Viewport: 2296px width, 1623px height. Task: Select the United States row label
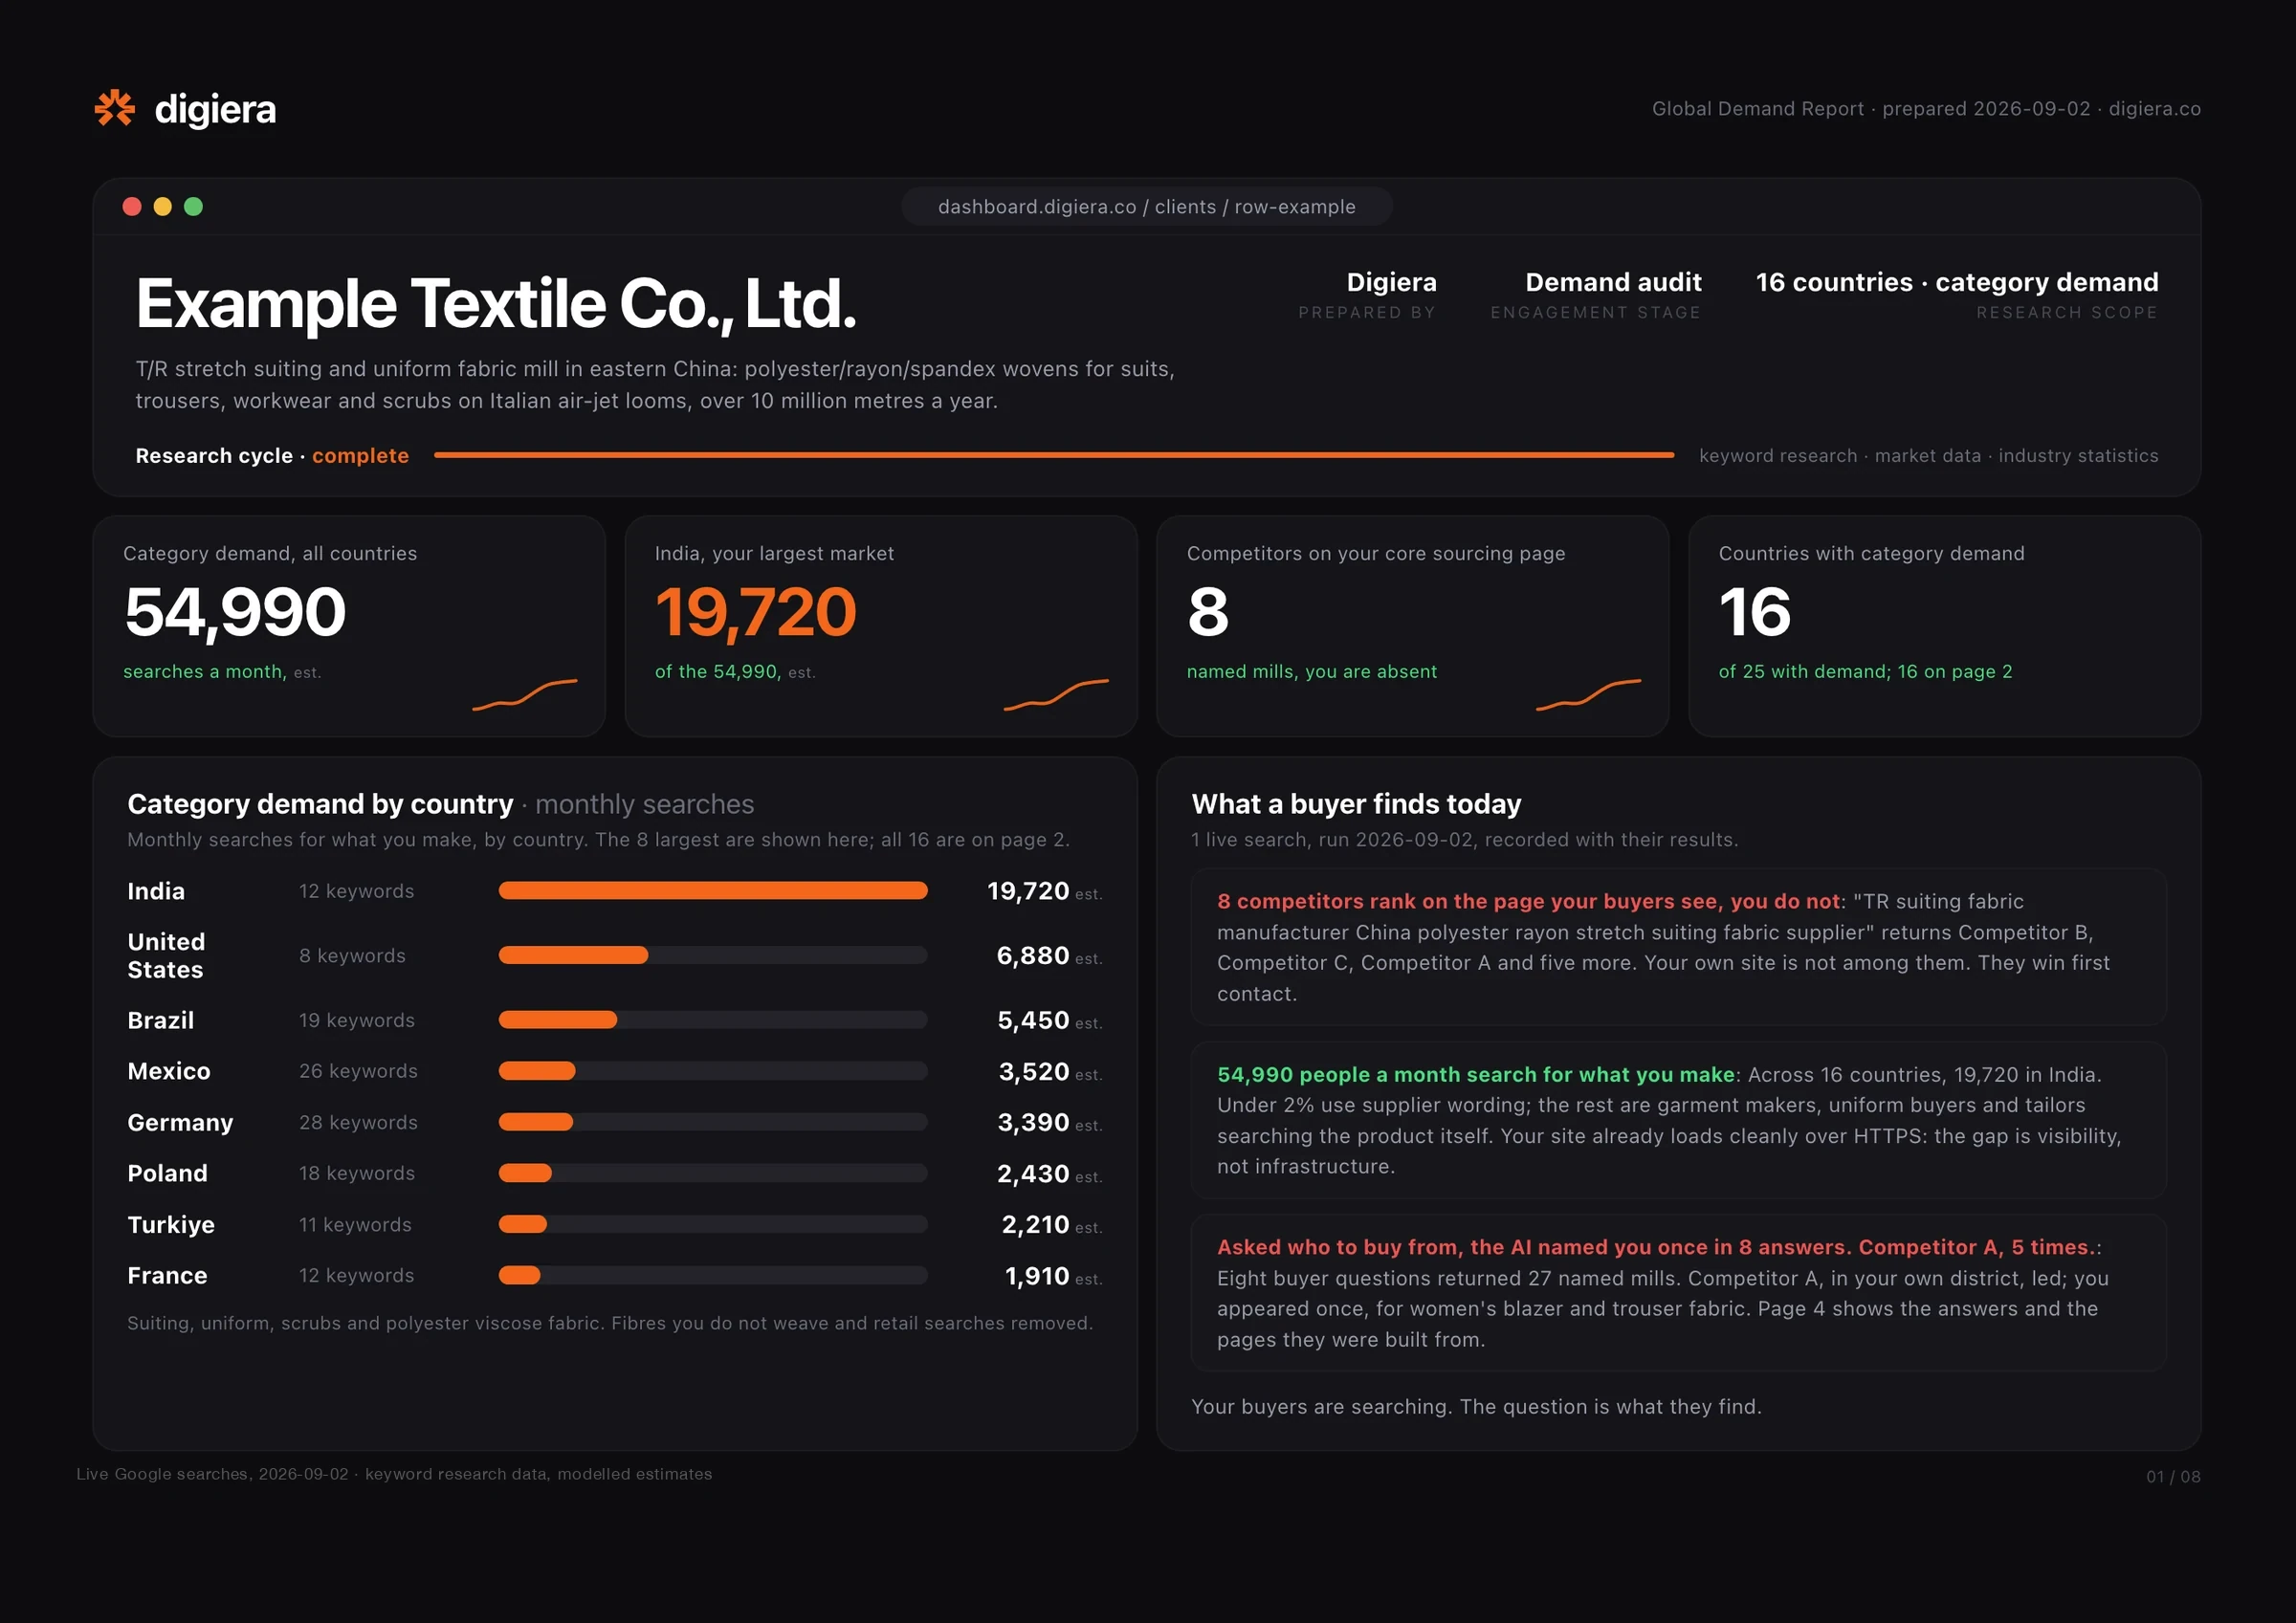(x=166, y=955)
